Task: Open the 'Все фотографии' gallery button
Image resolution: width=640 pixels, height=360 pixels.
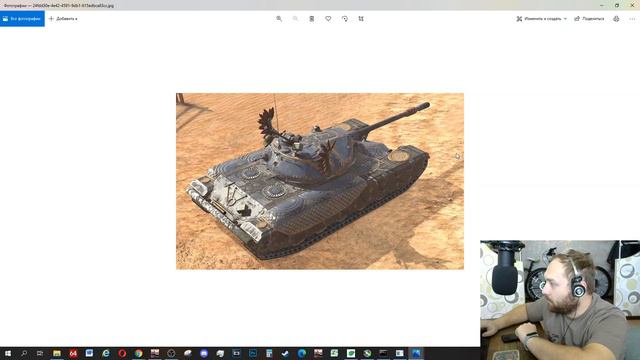Action: tap(22, 19)
